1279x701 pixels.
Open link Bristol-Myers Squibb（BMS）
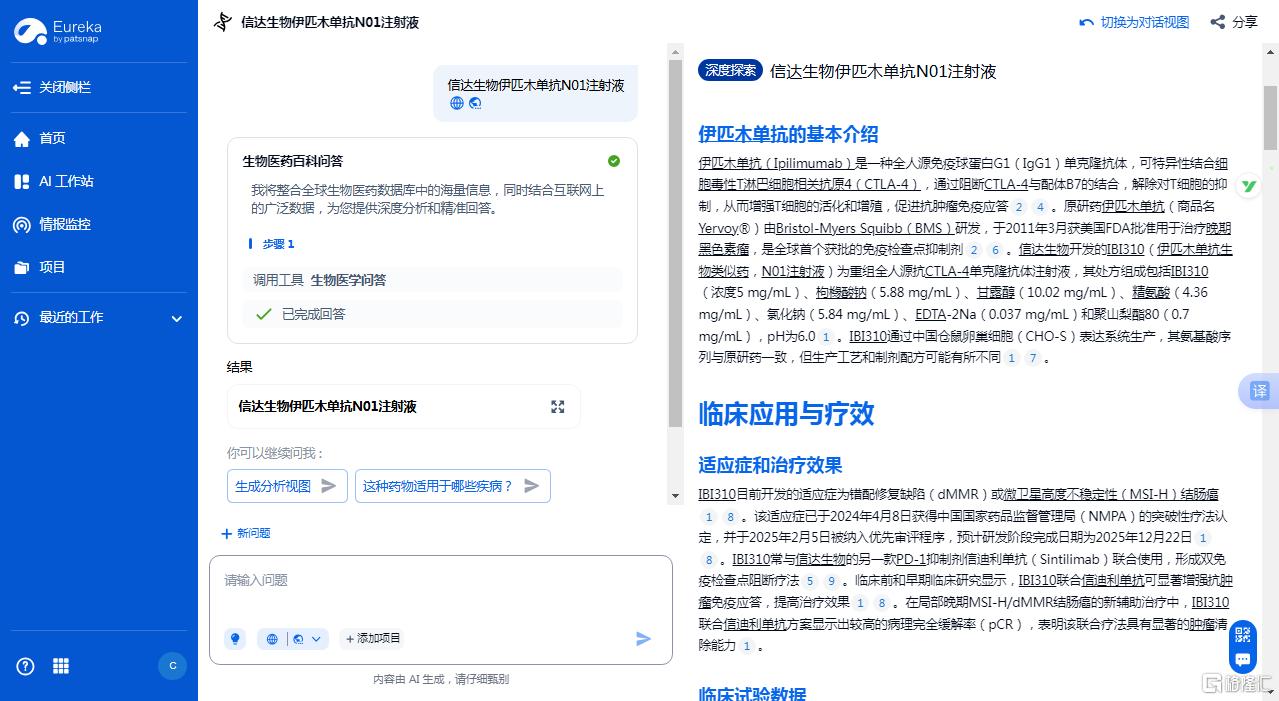pos(864,227)
